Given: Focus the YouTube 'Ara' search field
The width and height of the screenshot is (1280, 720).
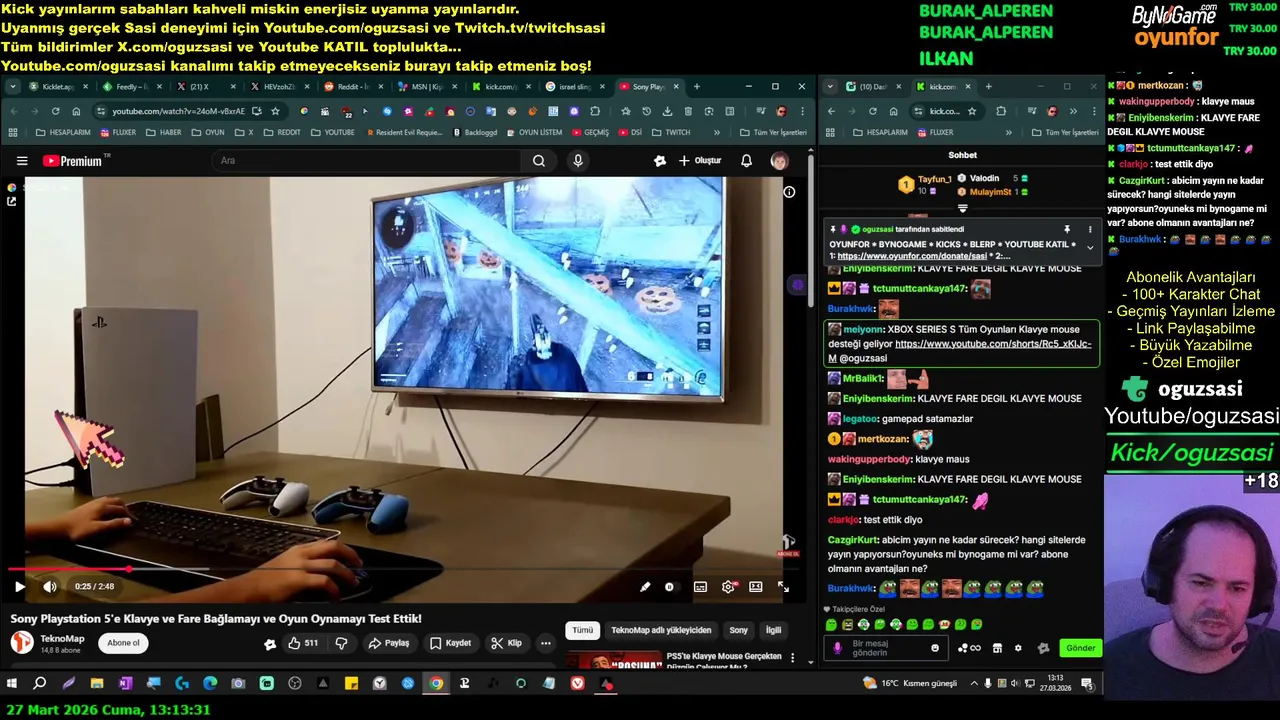Looking at the screenshot, I should [x=365, y=161].
